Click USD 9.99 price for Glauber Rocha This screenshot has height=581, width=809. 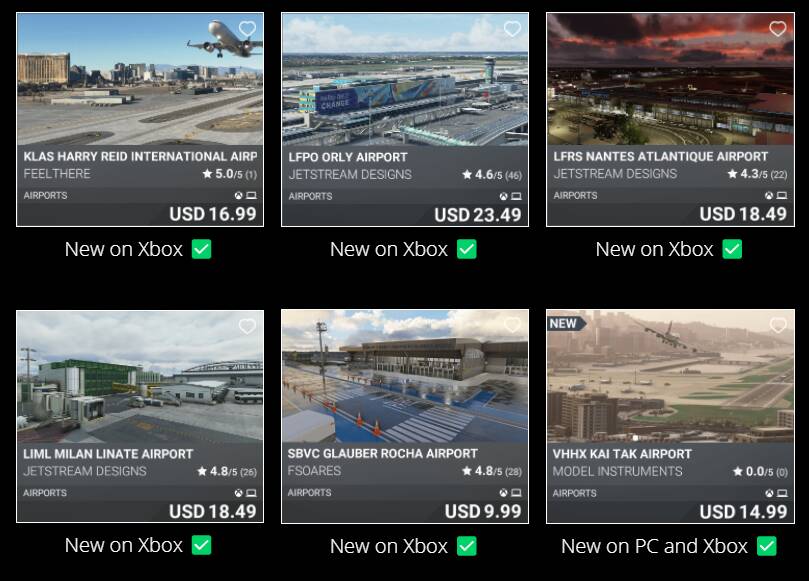(x=483, y=511)
